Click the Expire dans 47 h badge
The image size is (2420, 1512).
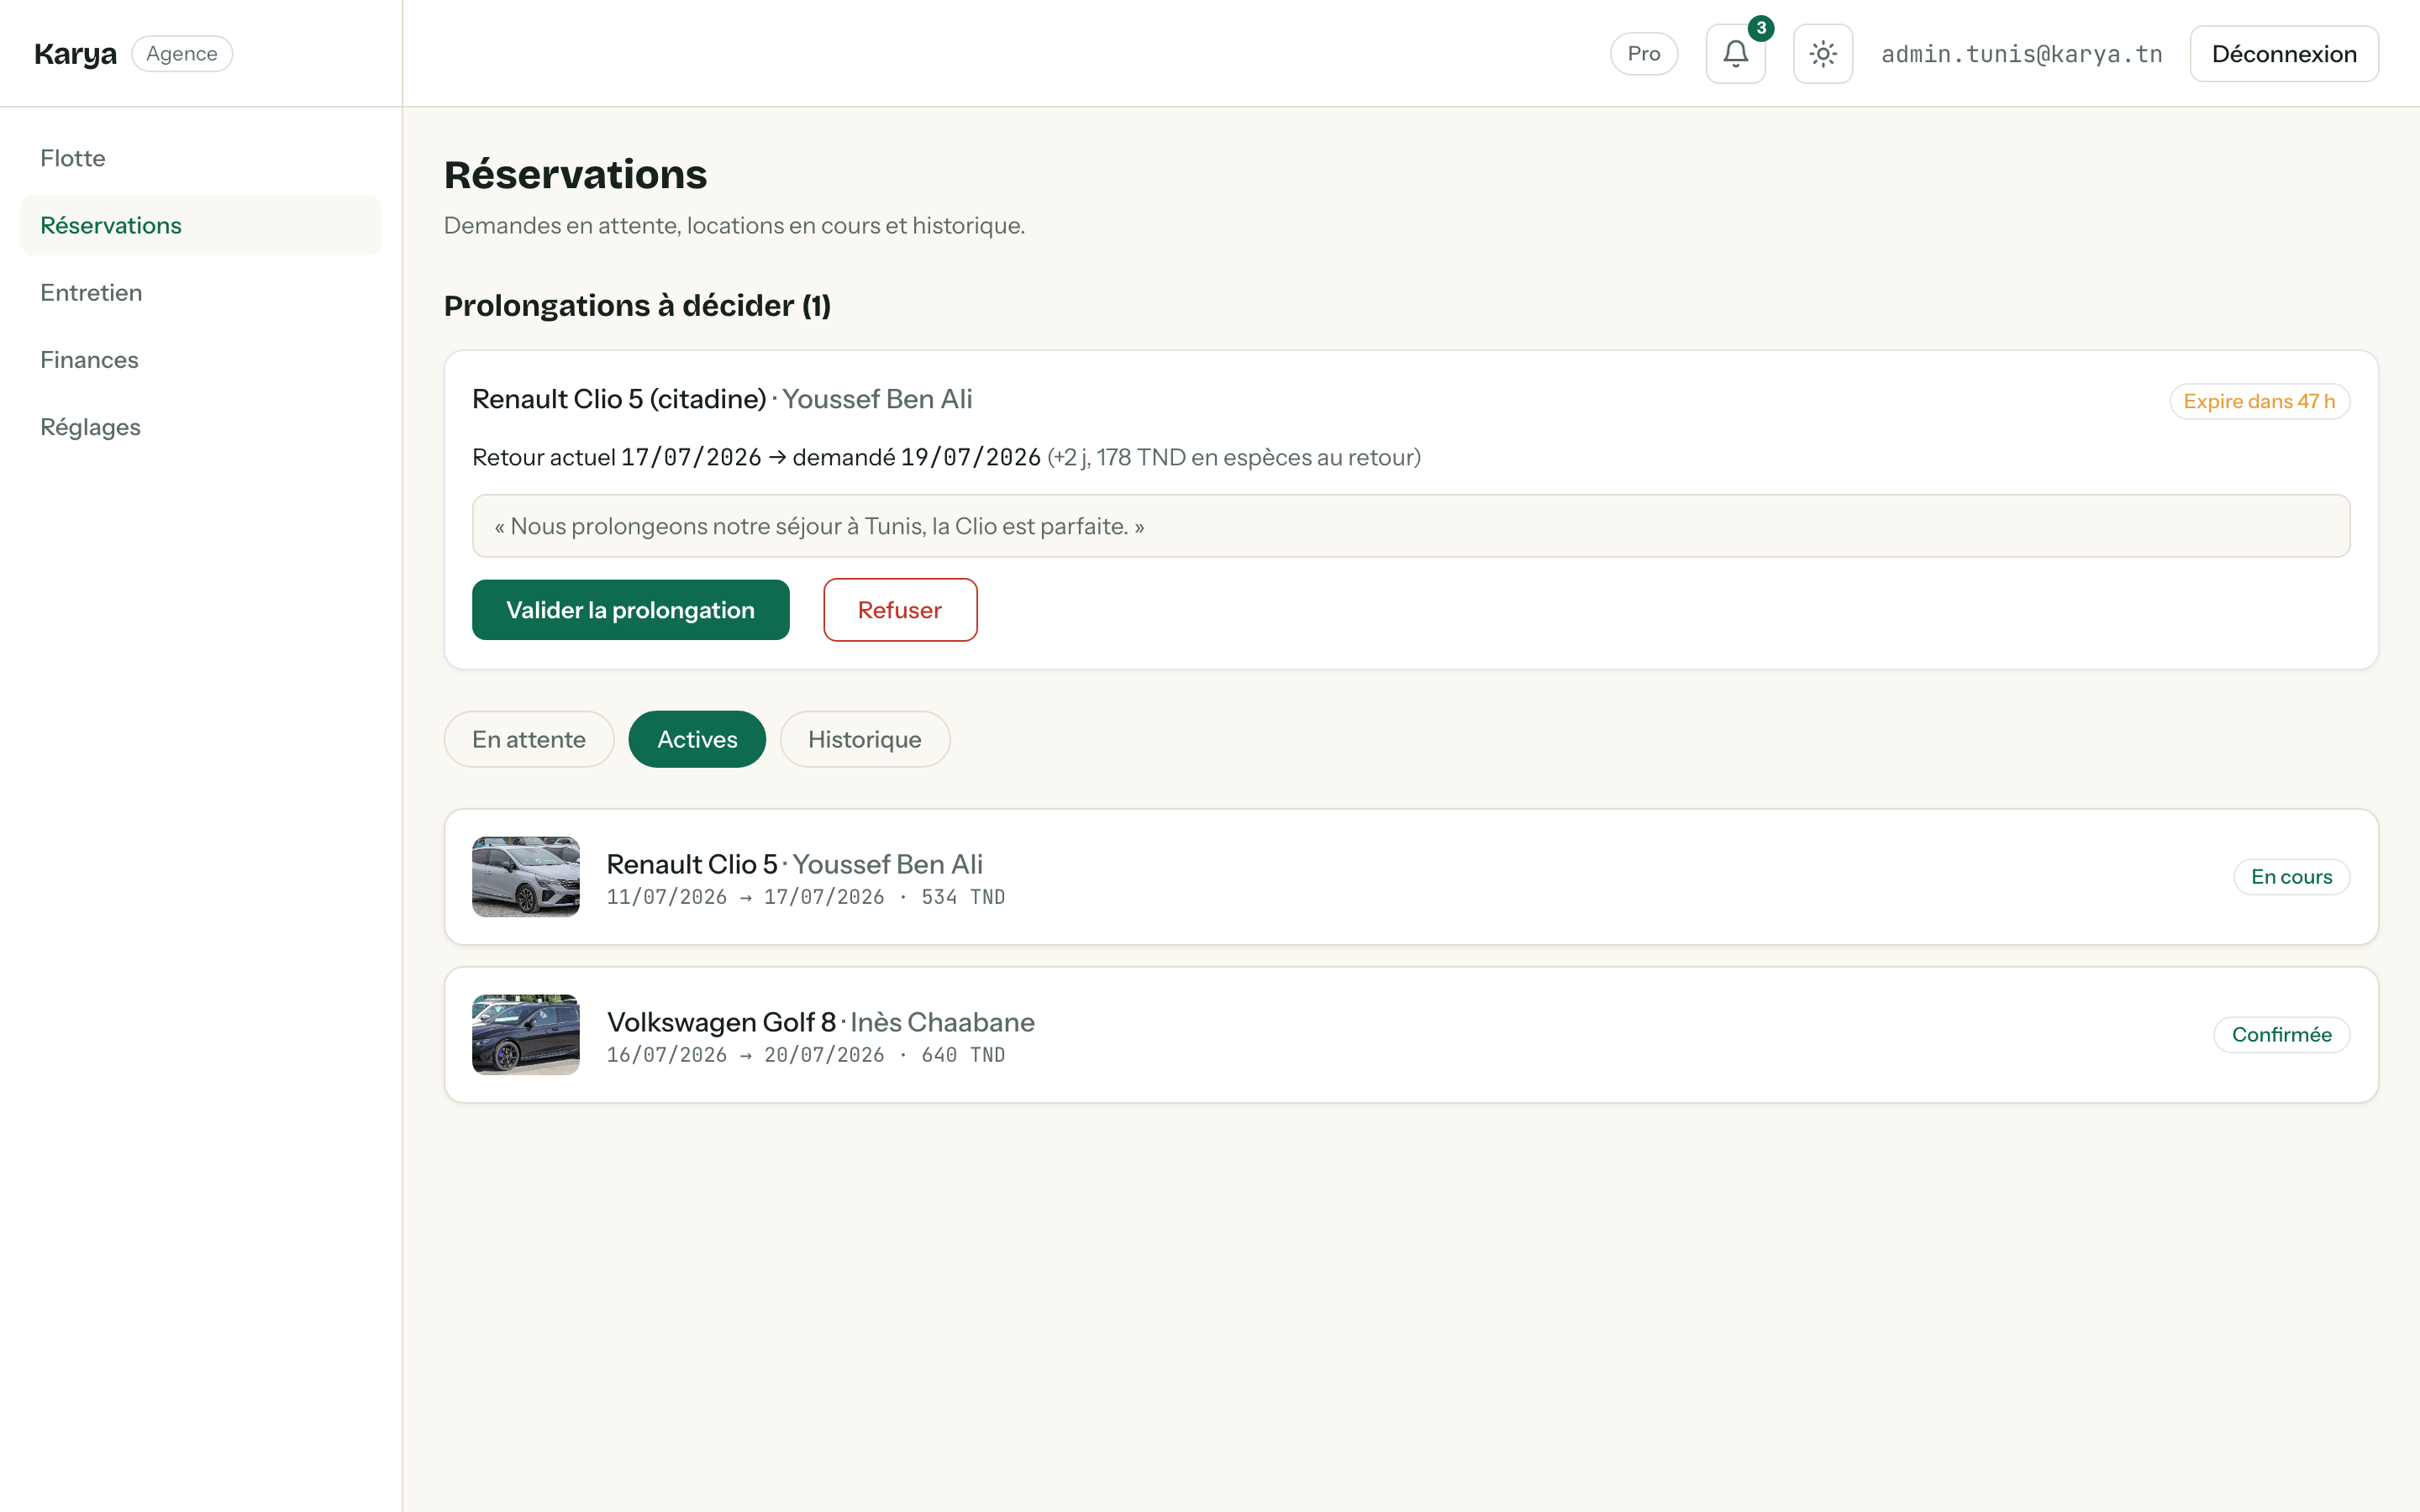pyautogui.click(x=2259, y=401)
